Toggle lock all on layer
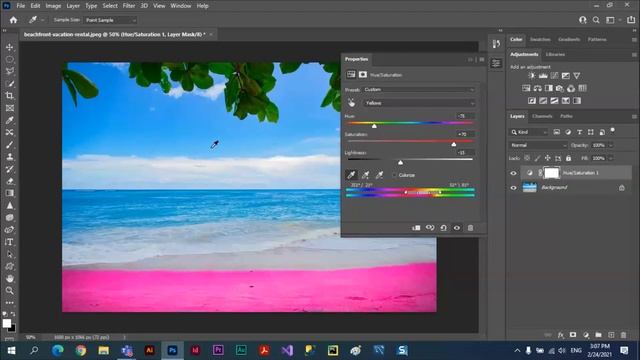This screenshot has height=360, width=640. pos(569,158)
